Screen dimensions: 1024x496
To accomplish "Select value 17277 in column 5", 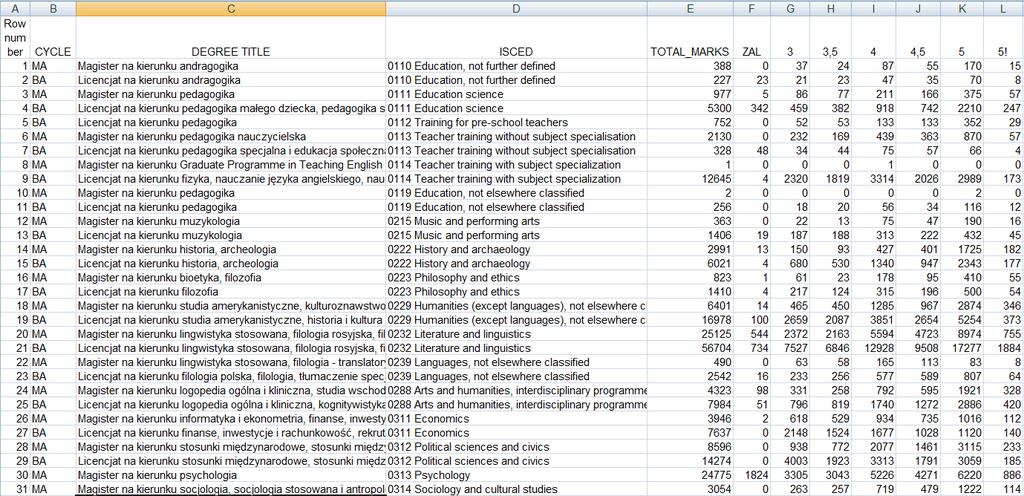I will [963, 348].
